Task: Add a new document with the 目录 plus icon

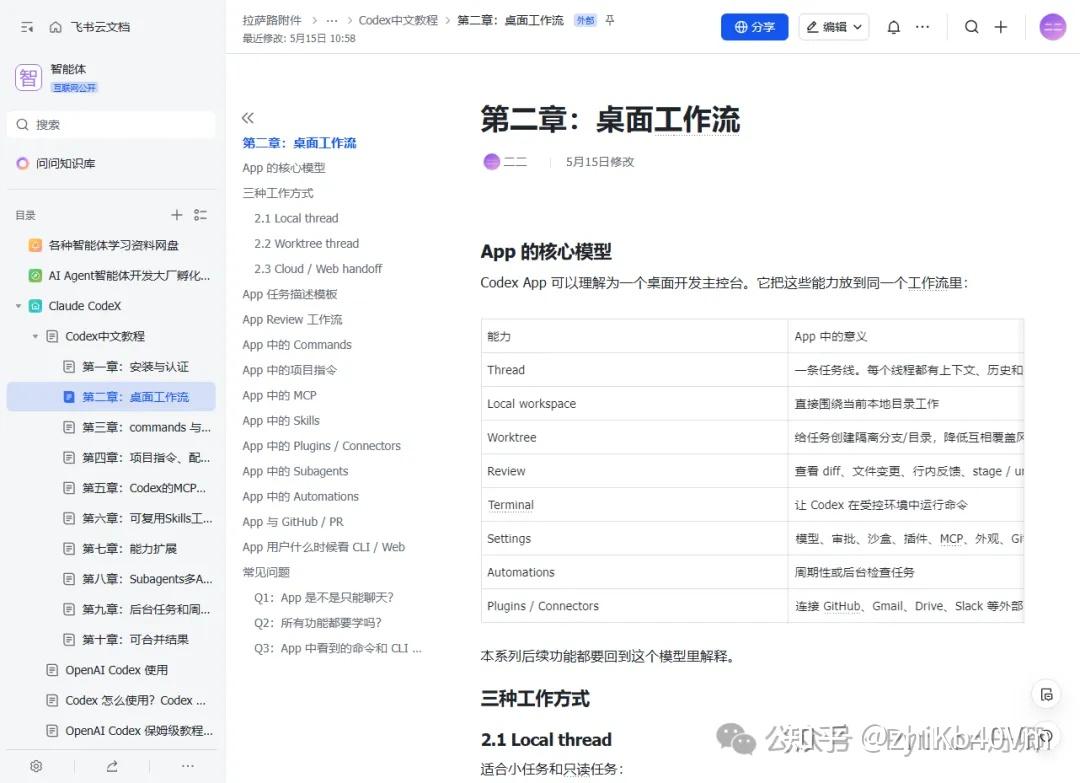Action: [177, 215]
